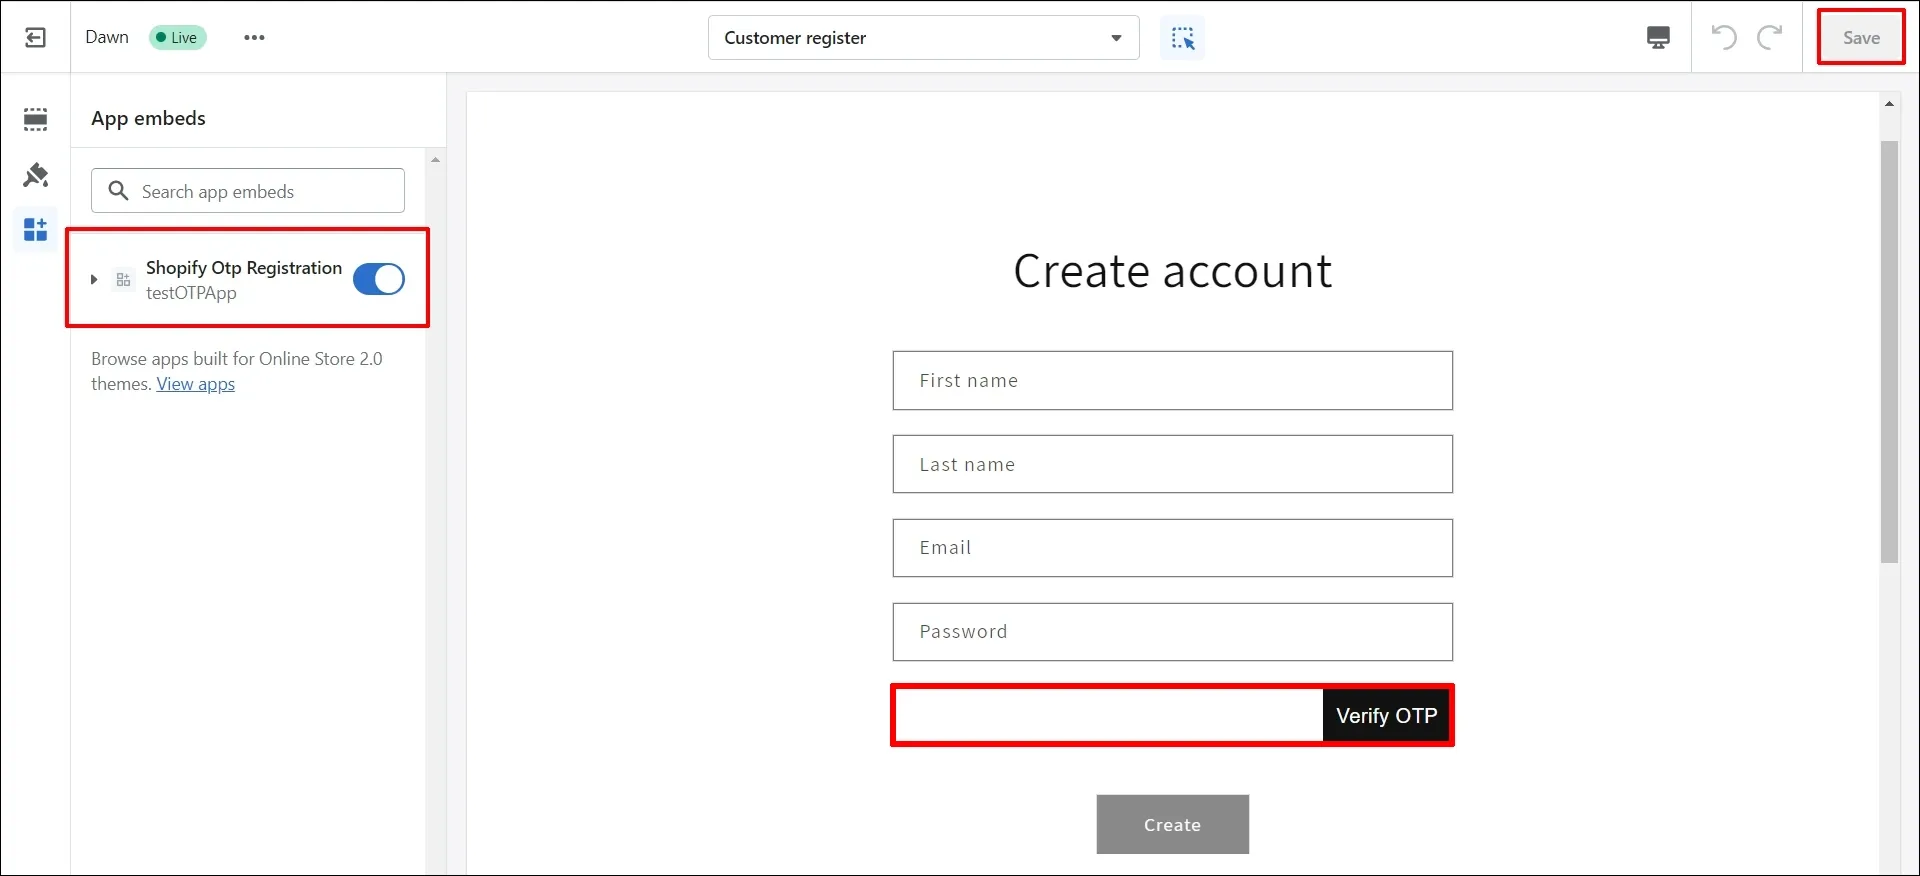Undo the last change
Viewport: 1920px width, 876px height.
pos(1724,38)
